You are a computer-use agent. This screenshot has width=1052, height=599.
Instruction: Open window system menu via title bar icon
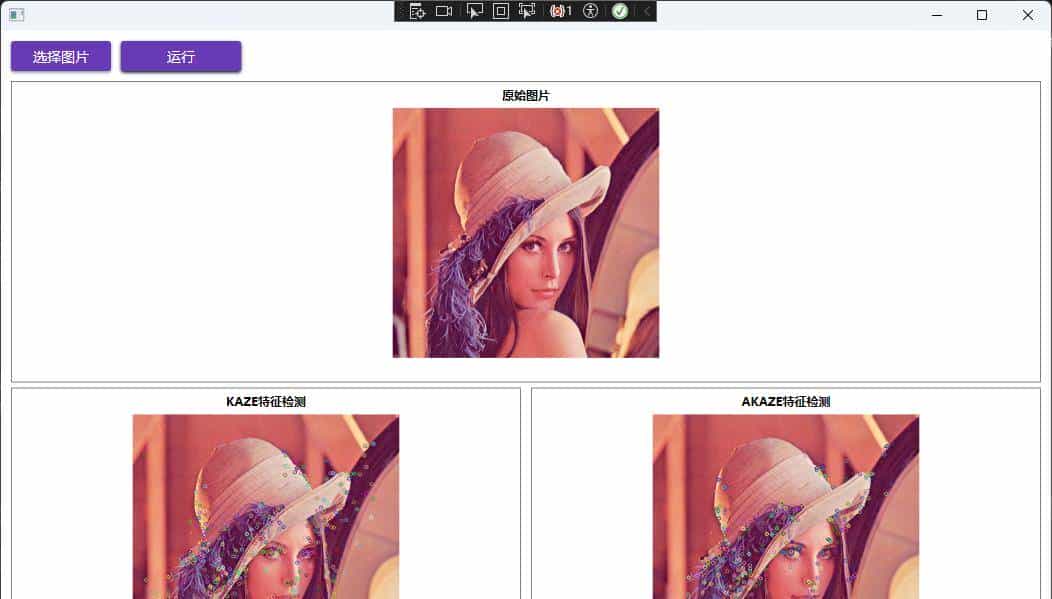[x=16, y=15]
